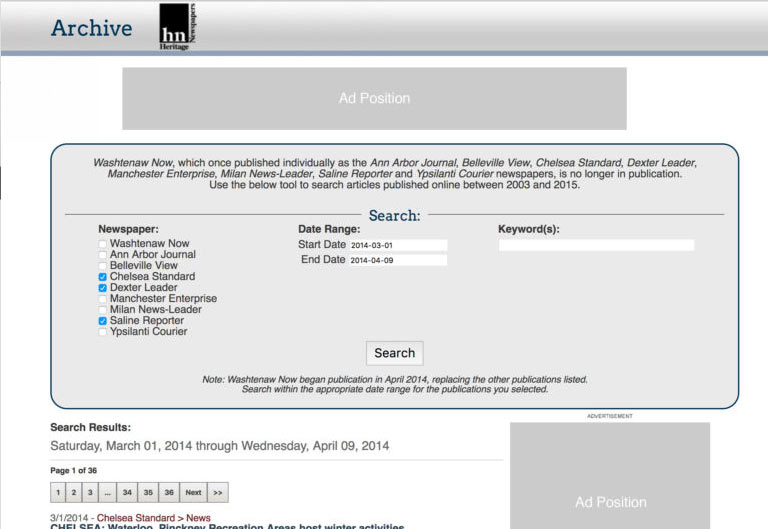Select the Manchester Enterprise checkbox

[103, 299]
